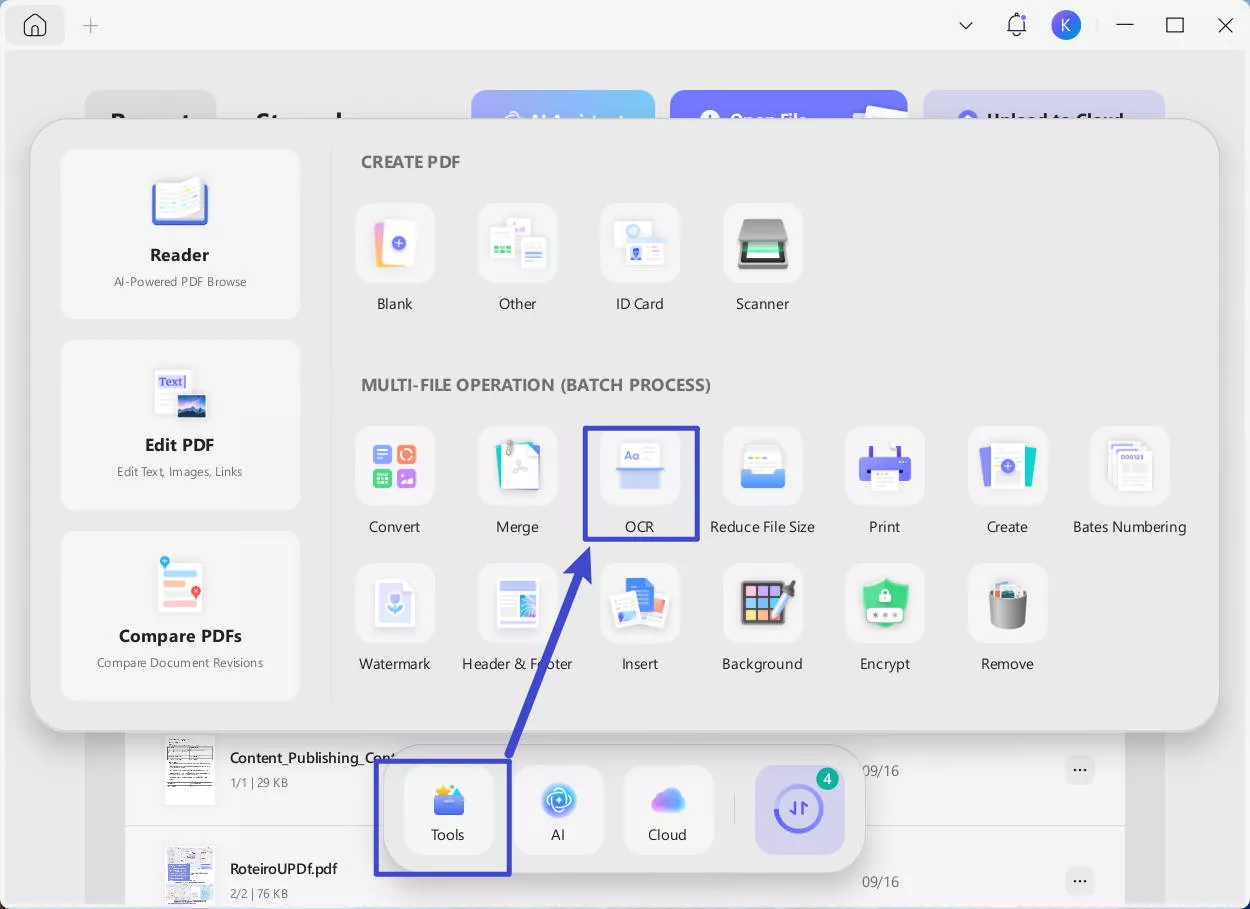
Task: Switch to the Cloud tab
Action: click(x=667, y=811)
